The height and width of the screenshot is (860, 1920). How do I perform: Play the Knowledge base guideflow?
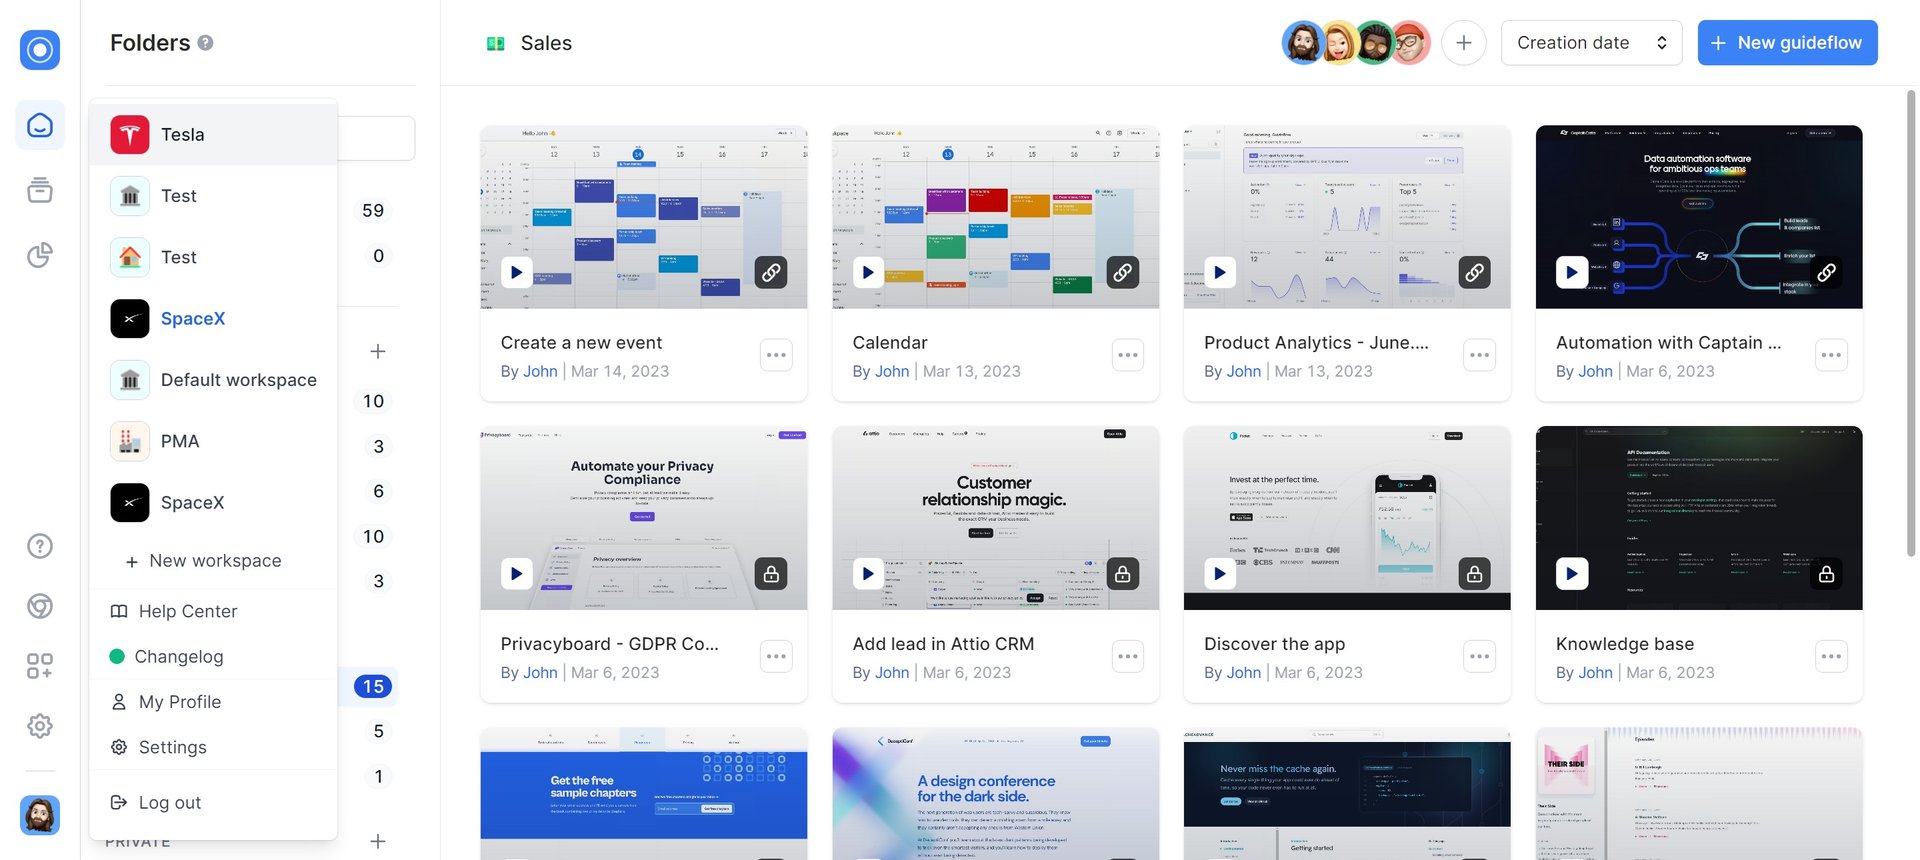[x=1572, y=574]
